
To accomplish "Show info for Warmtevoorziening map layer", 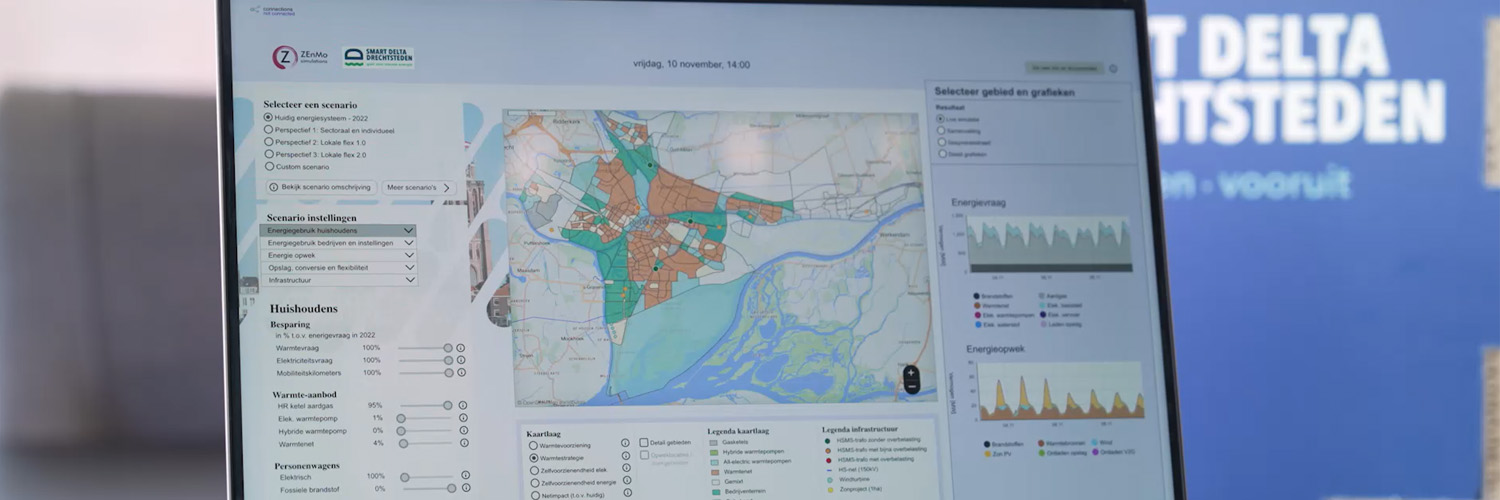I will (x=625, y=443).
